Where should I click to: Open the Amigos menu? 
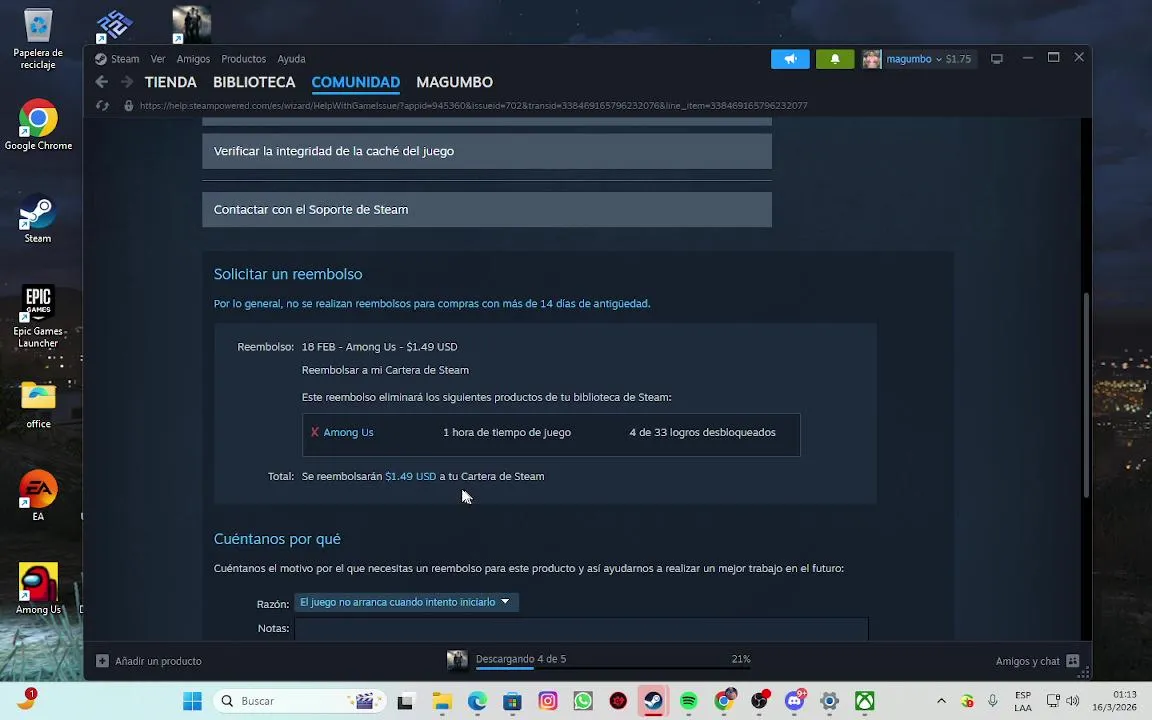pos(193,59)
